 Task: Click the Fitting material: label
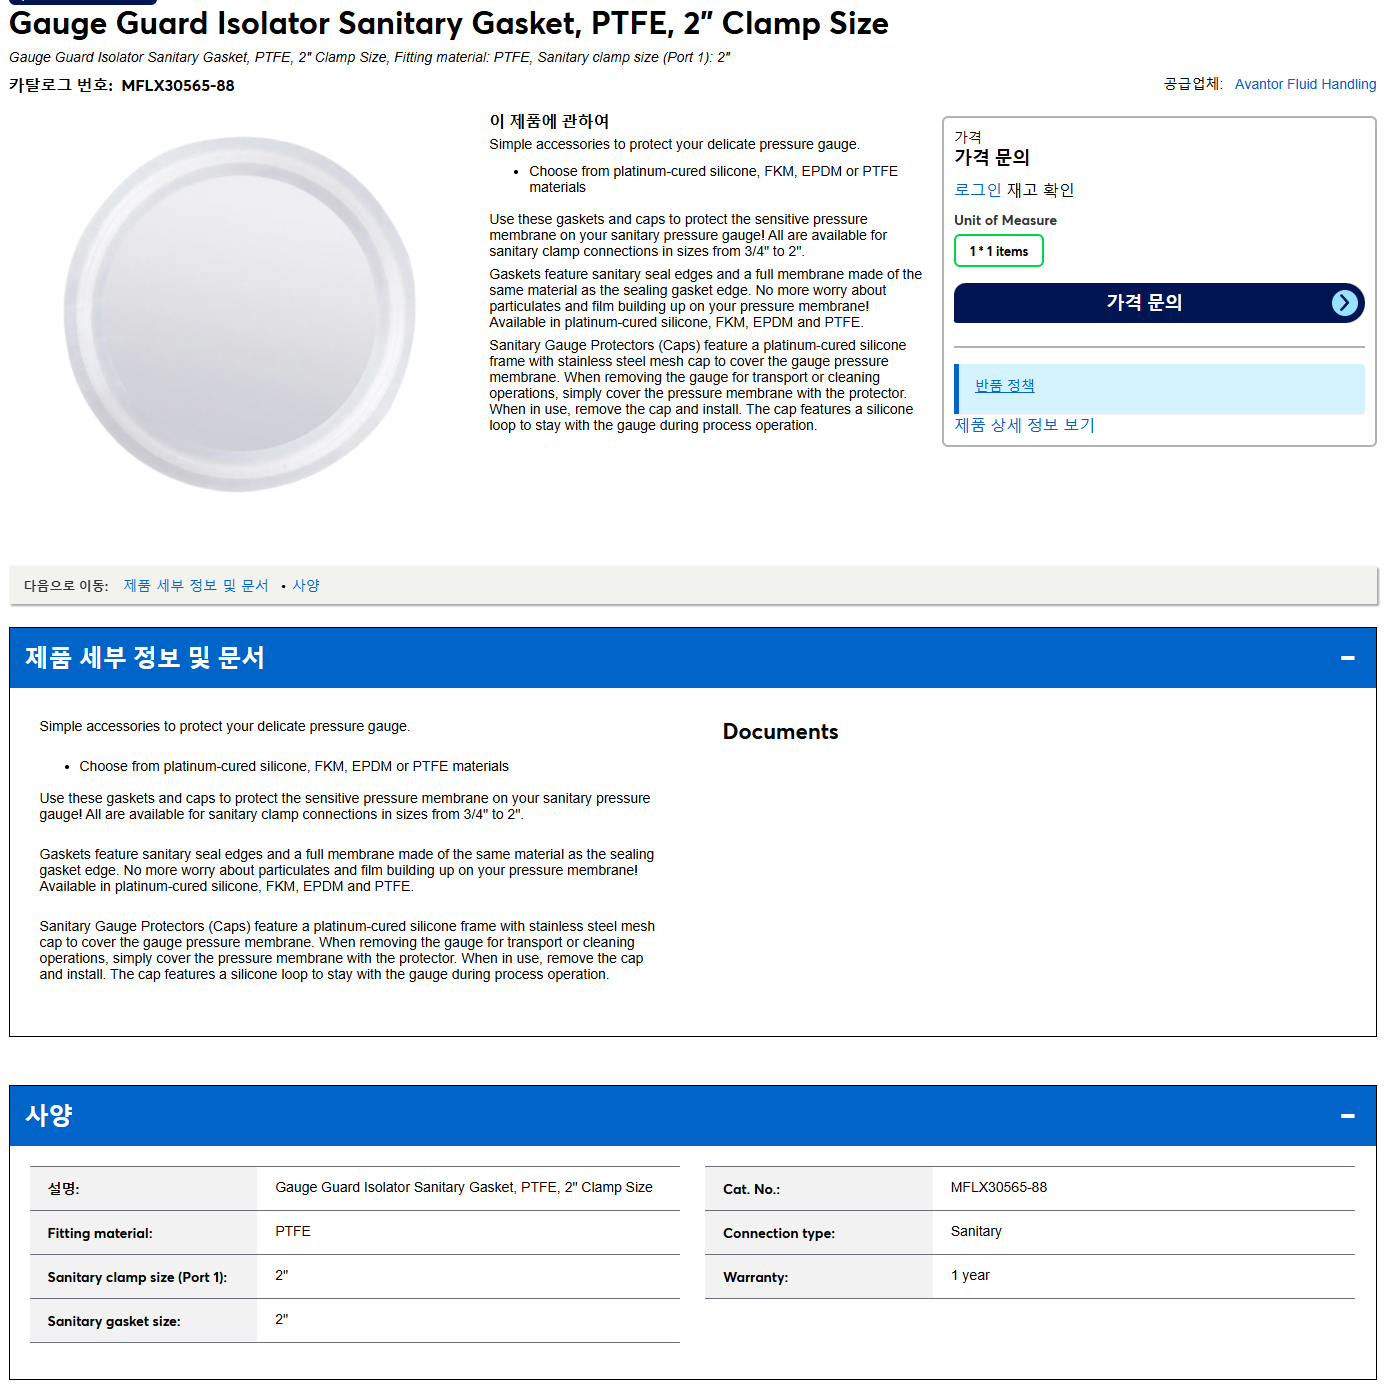(100, 1234)
